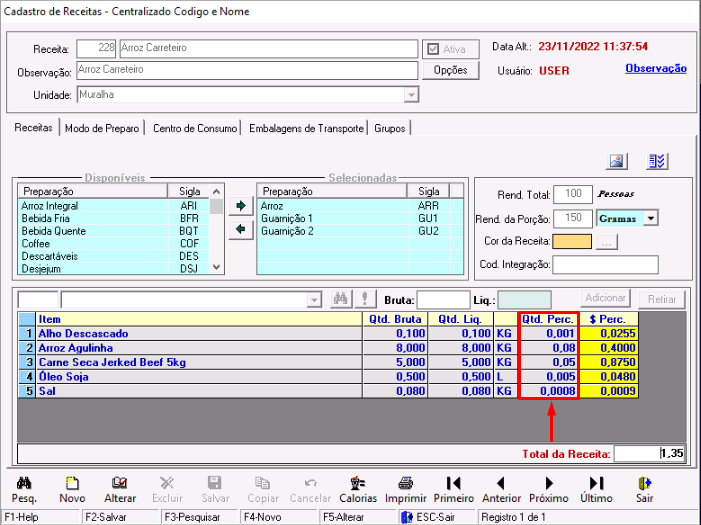
Task: Click the Sair exit icon
Action: [644, 483]
